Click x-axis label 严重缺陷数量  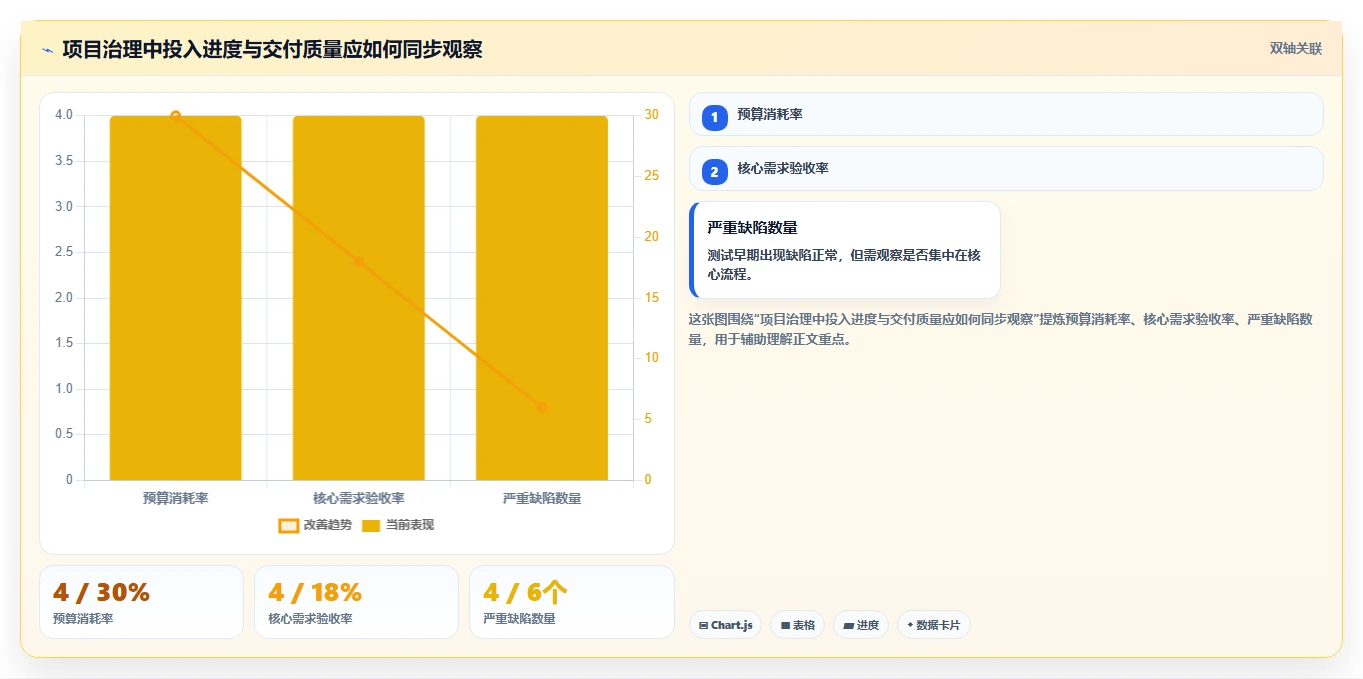(542, 498)
